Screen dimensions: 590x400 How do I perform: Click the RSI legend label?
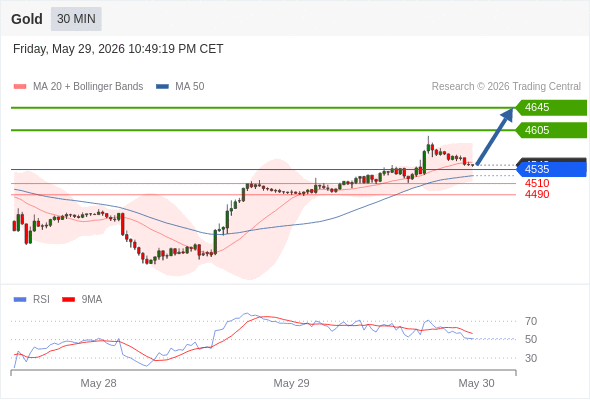point(41,300)
